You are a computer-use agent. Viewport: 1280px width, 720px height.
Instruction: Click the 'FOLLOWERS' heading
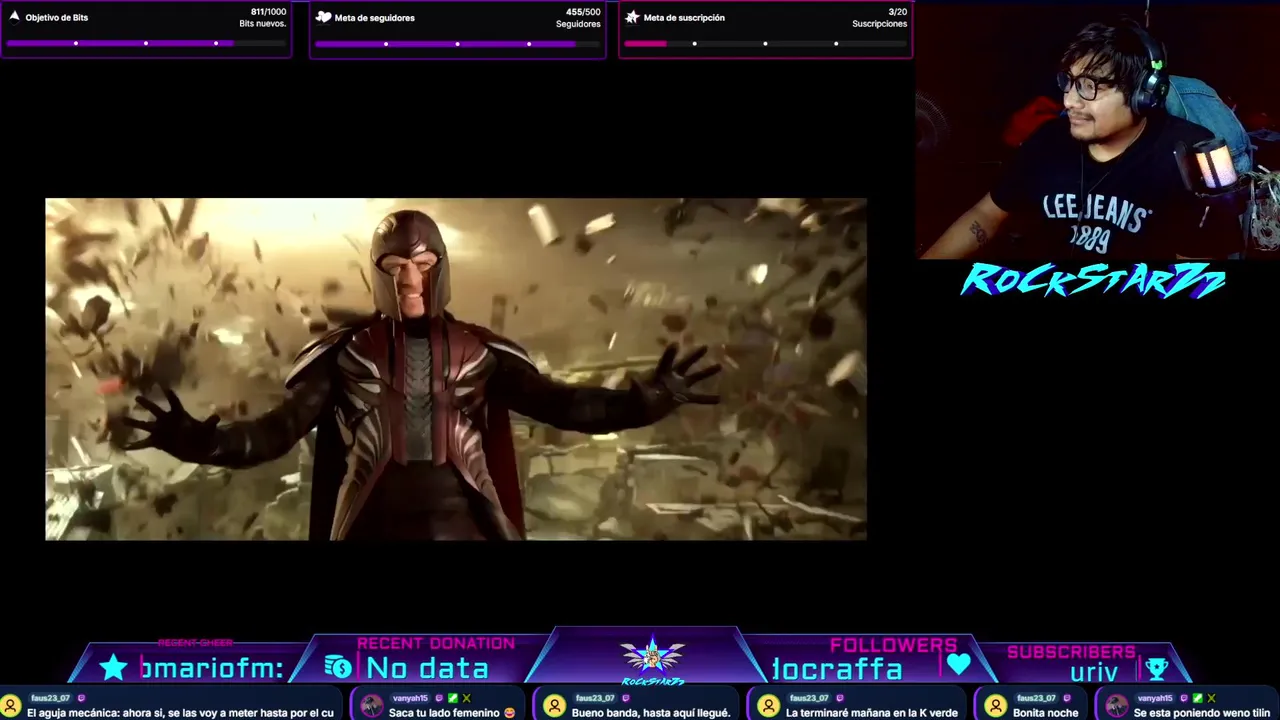[x=893, y=645]
